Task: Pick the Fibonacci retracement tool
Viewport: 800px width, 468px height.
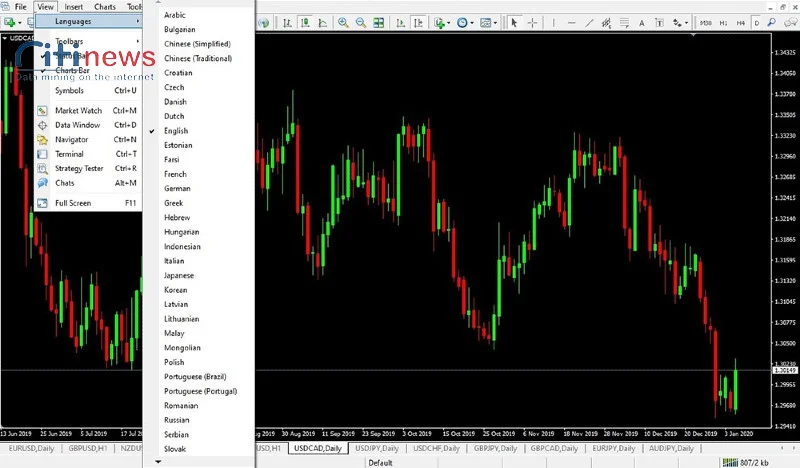Action: click(624, 22)
